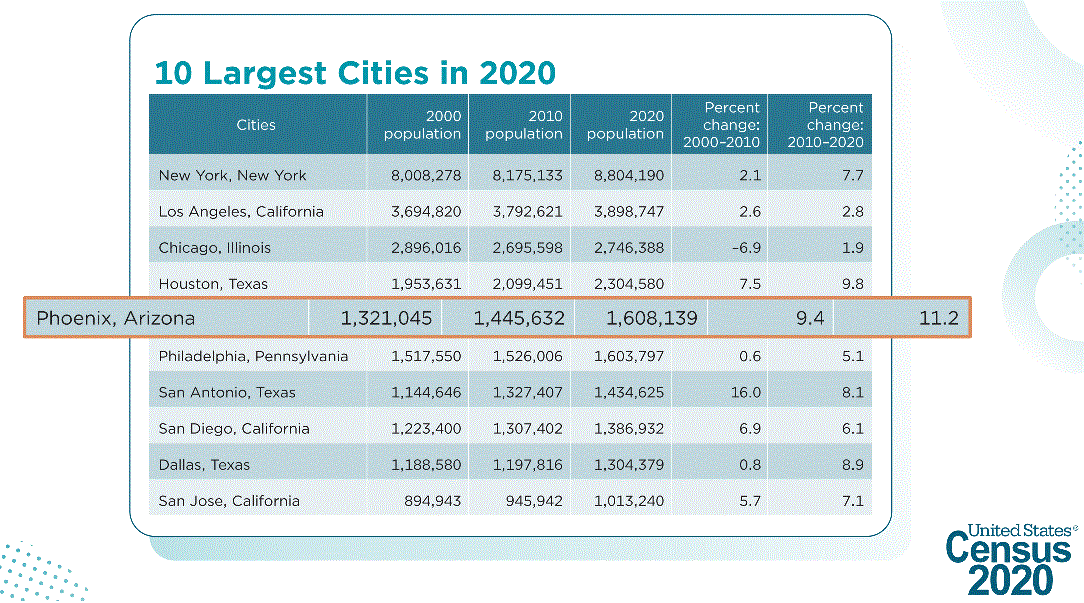Click Chicago's negative percent change -6.9

(x=747, y=248)
